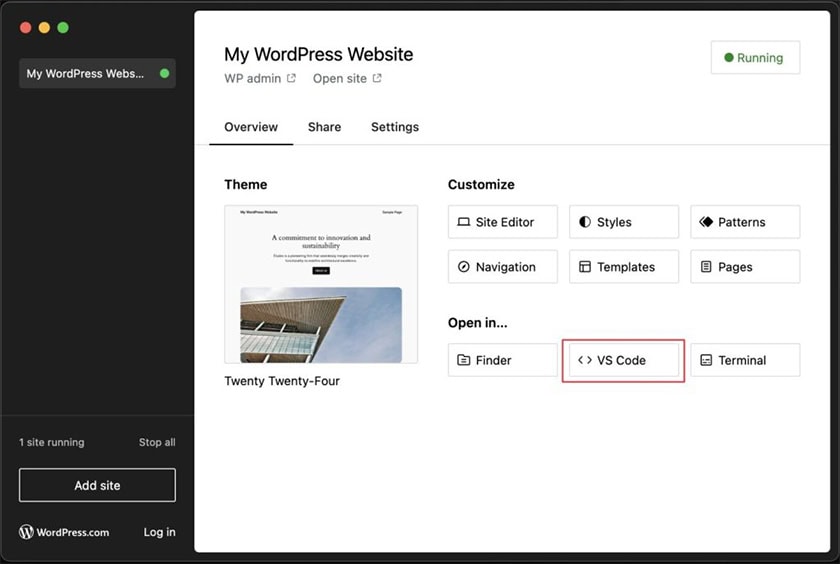This screenshot has height=564, width=840.
Task: Open site in Terminal
Action: [x=744, y=360]
